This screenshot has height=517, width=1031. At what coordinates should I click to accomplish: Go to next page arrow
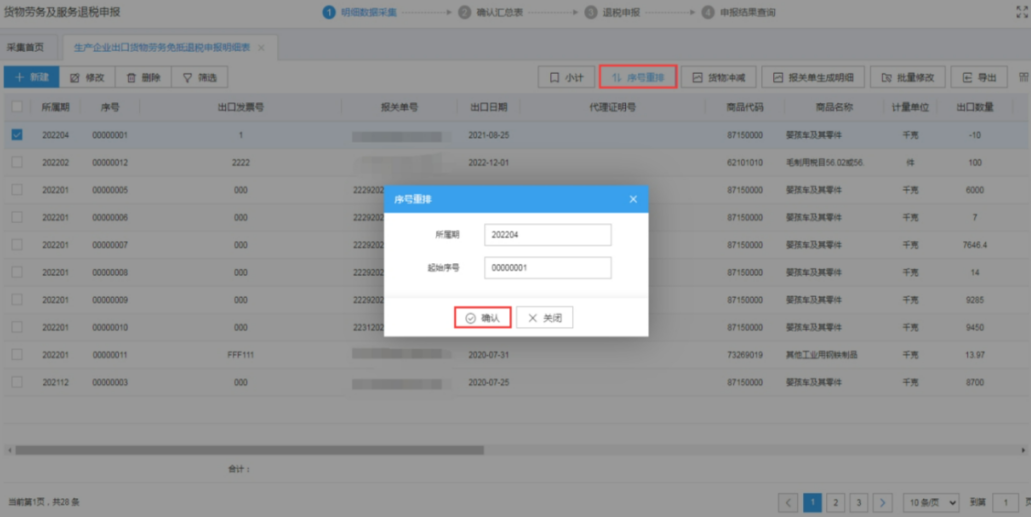coord(882,503)
